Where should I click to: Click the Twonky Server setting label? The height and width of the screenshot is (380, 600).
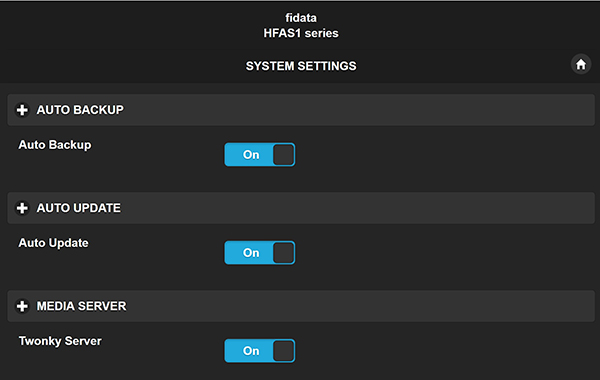pos(60,341)
